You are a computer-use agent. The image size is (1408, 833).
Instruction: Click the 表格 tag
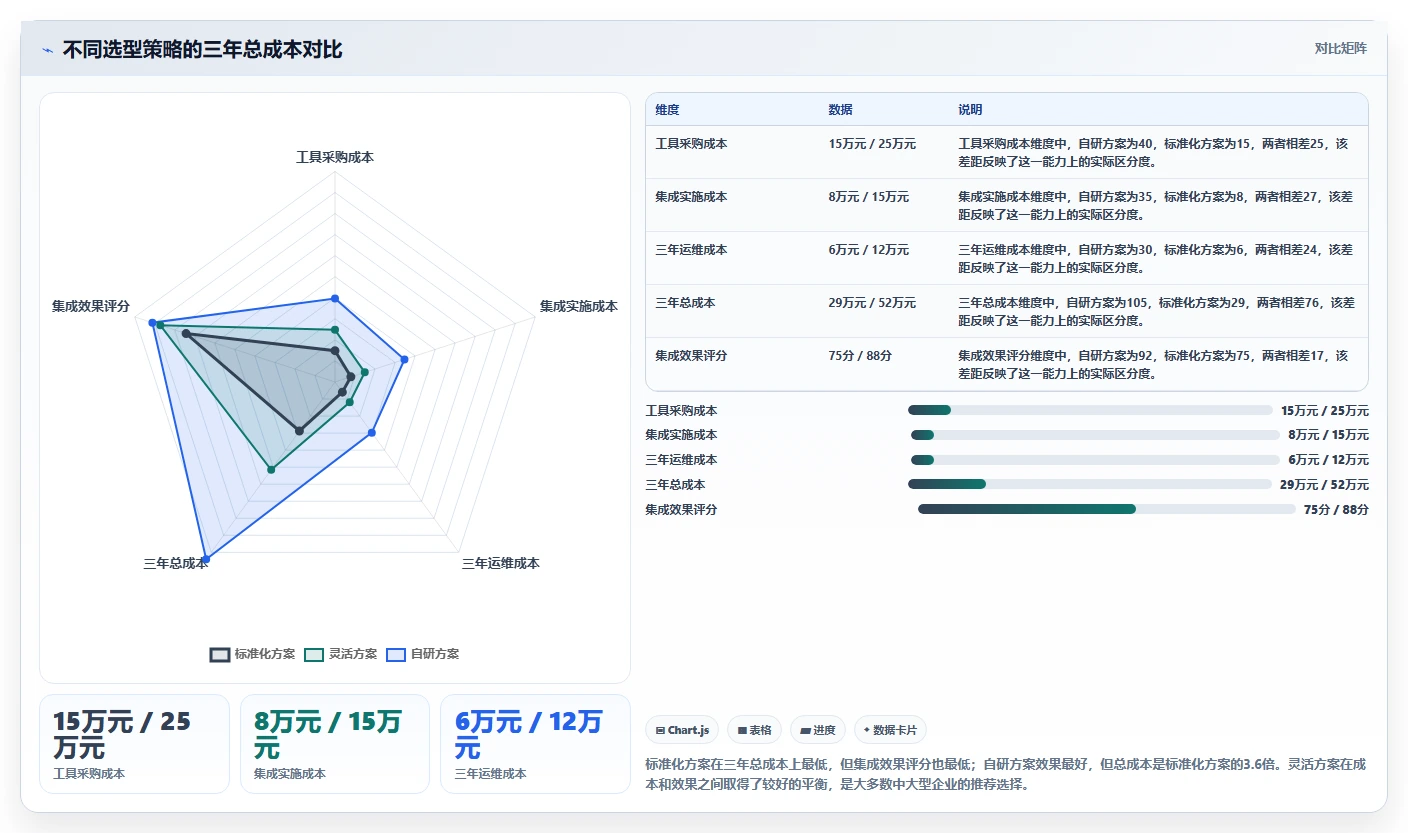tap(754, 730)
